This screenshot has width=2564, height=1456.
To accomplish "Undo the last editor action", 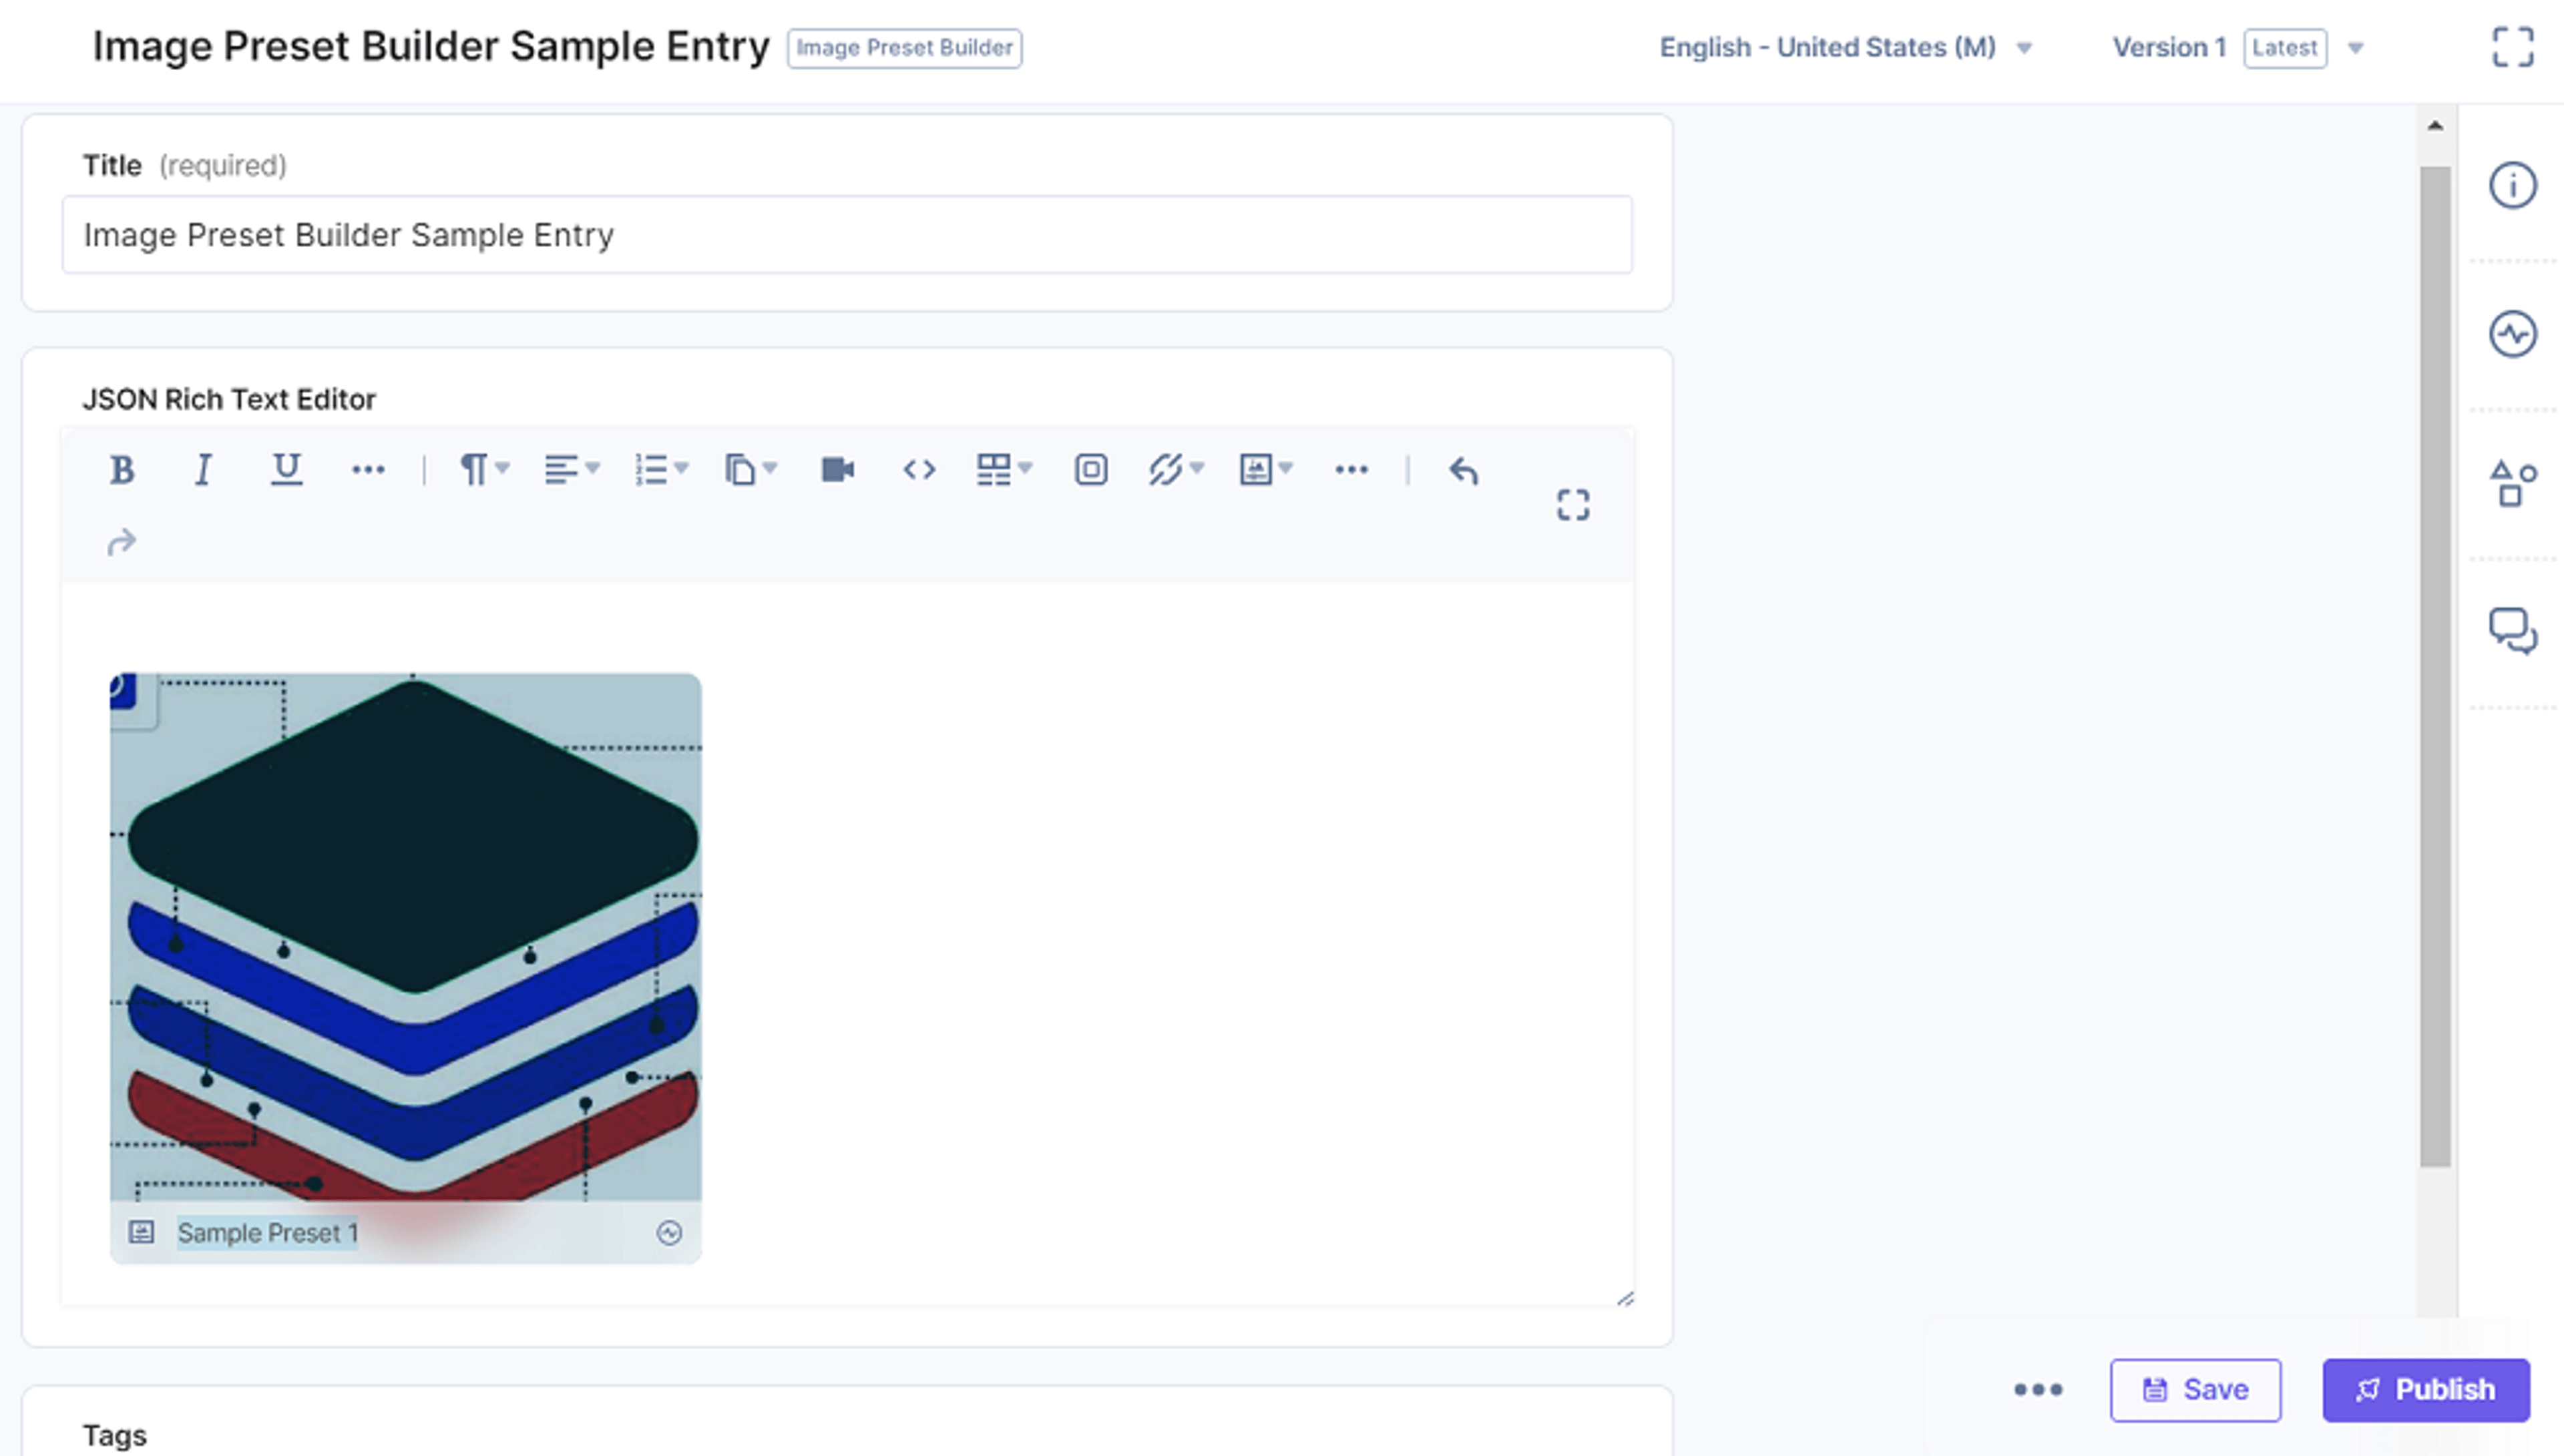I will click(1463, 470).
